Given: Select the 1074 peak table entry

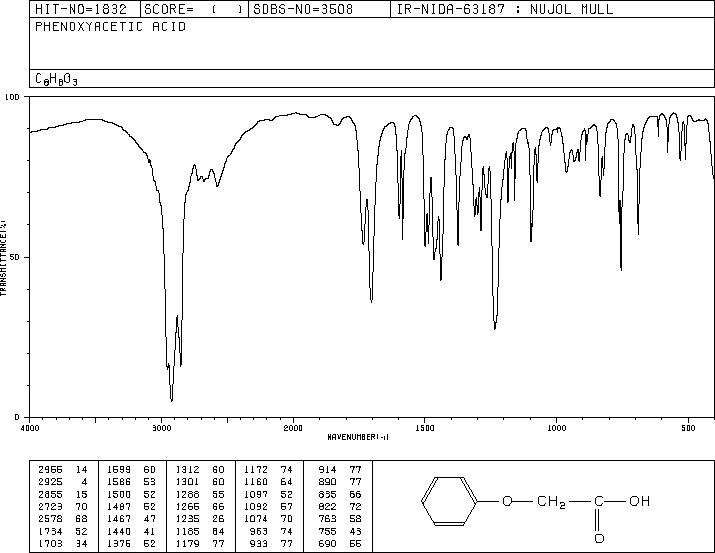Looking at the screenshot, I should (269, 519).
